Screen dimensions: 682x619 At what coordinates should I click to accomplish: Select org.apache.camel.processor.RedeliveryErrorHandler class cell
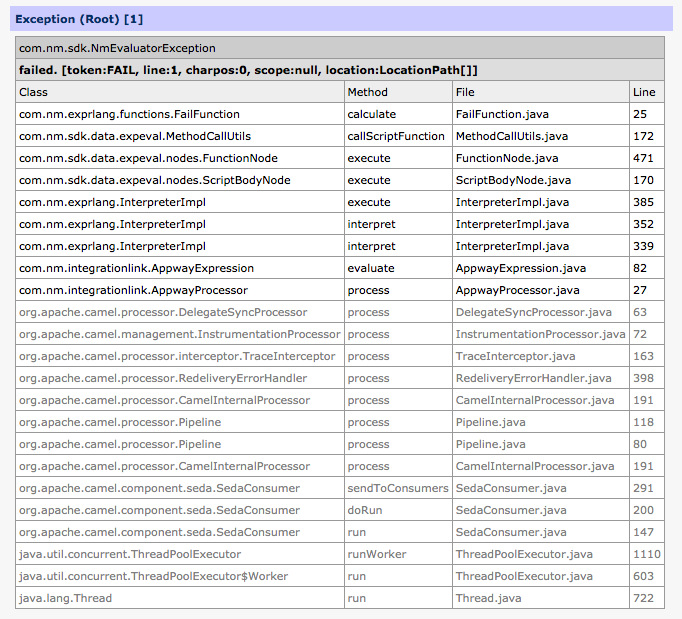tap(180, 378)
